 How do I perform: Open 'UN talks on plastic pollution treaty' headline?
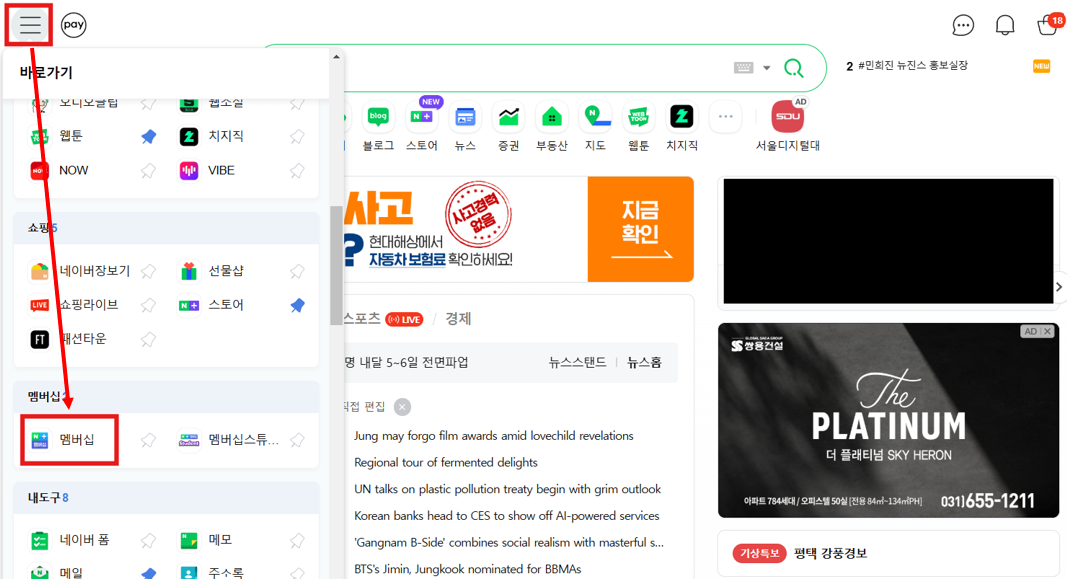click(508, 489)
